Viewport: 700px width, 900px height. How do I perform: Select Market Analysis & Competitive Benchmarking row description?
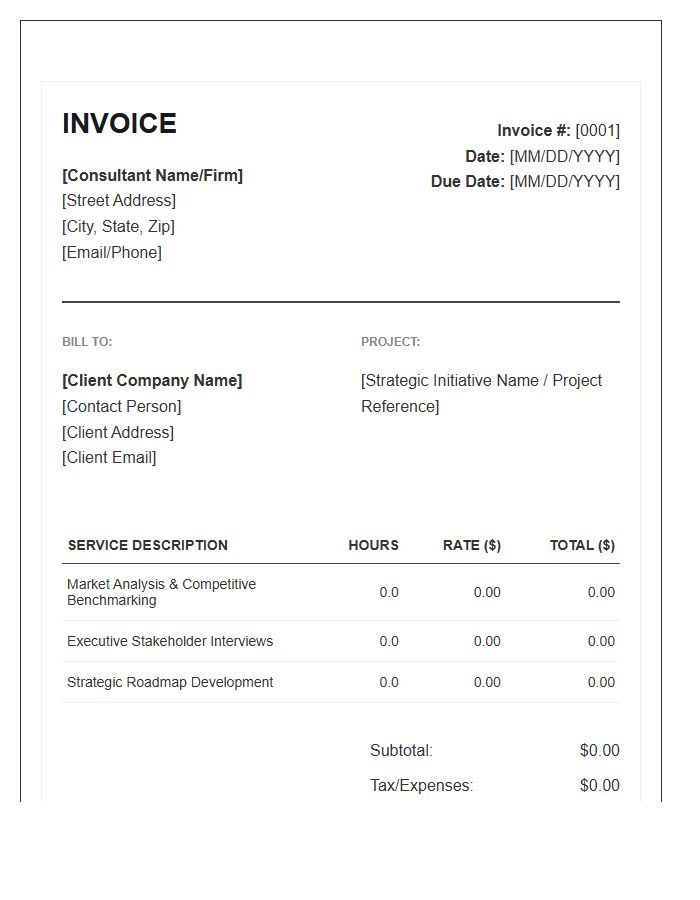coord(161,592)
